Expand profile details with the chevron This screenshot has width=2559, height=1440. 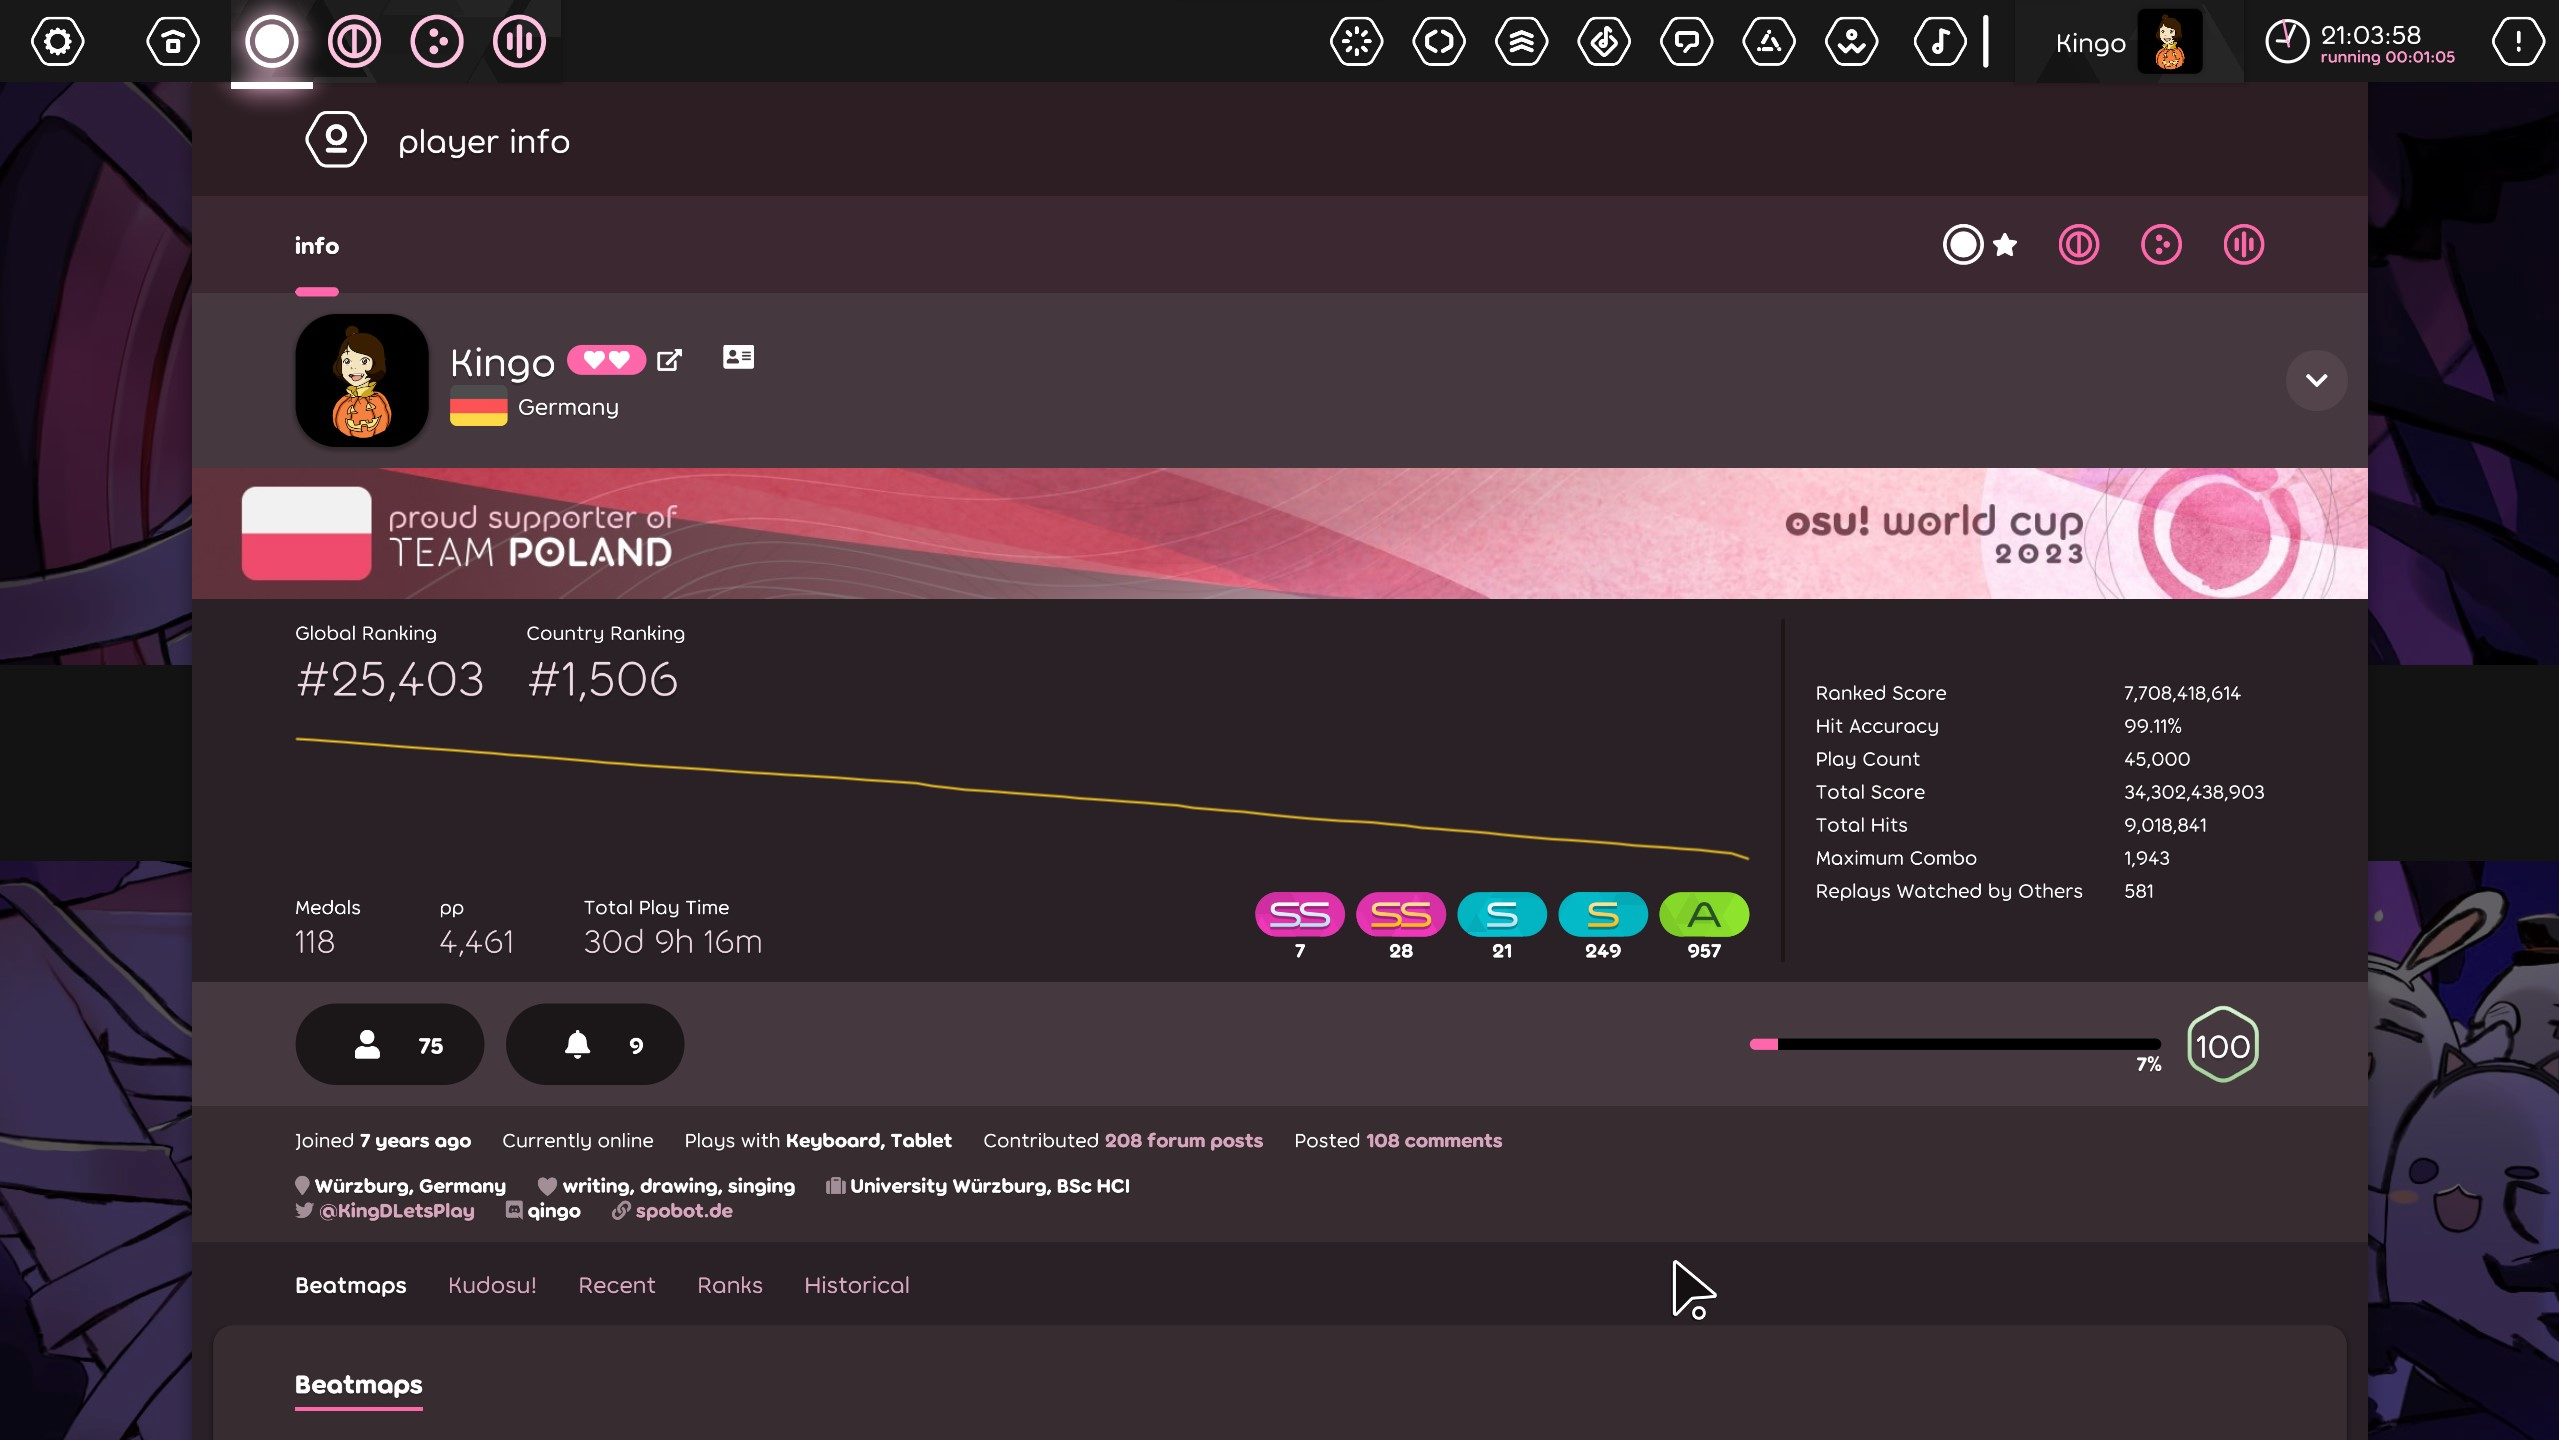(x=2316, y=380)
